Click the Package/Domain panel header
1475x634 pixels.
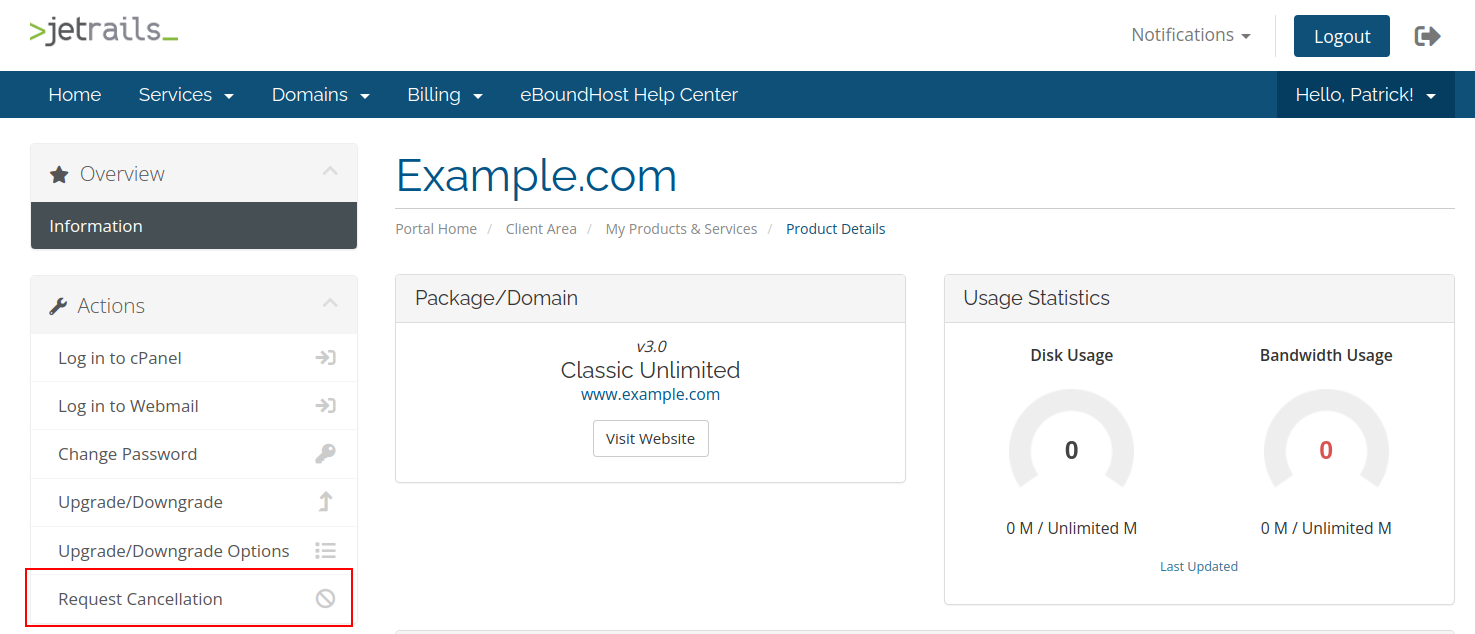click(651, 298)
